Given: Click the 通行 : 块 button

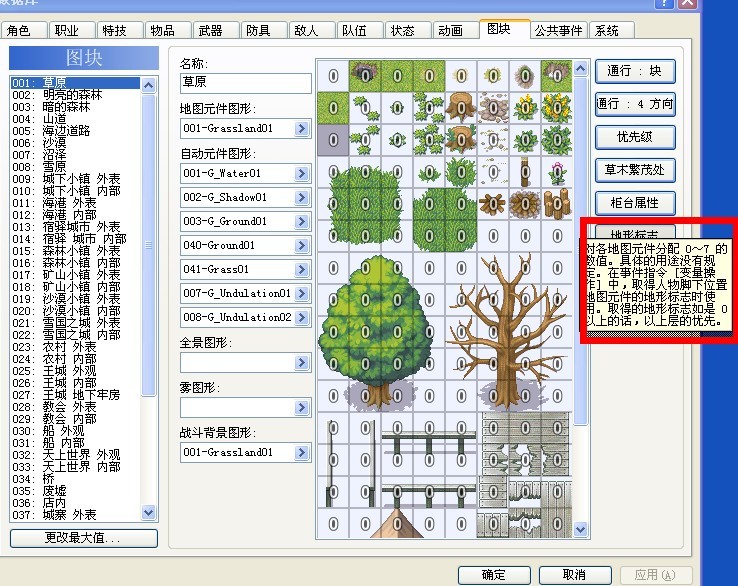Looking at the screenshot, I should coord(635,71).
